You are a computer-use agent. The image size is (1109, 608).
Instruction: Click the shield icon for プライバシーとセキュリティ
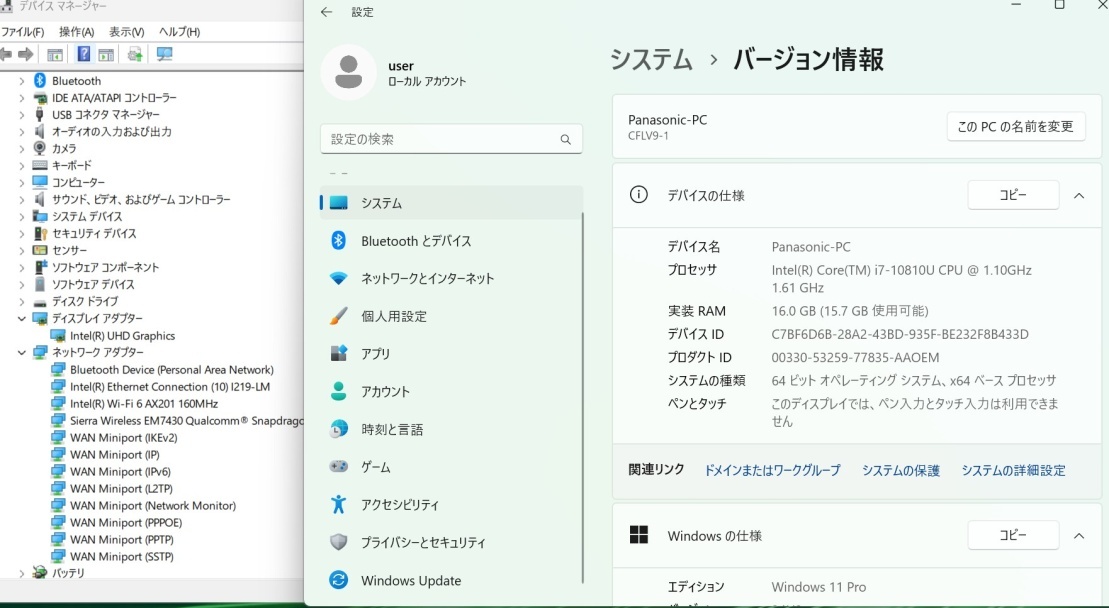click(x=338, y=542)
